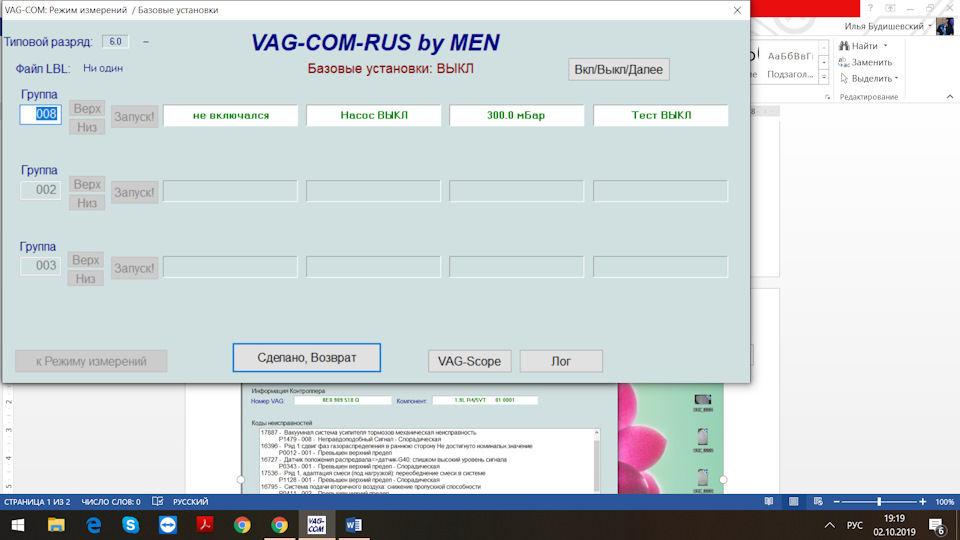
Task: Click Заменить in the Word ribbon
Action: pos(865,62)
